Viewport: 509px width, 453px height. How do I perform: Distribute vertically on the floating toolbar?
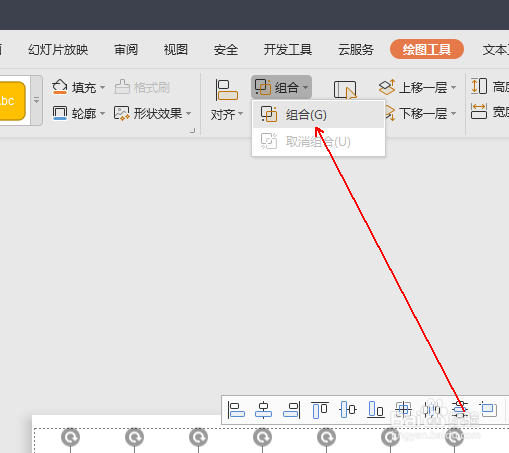460,410
